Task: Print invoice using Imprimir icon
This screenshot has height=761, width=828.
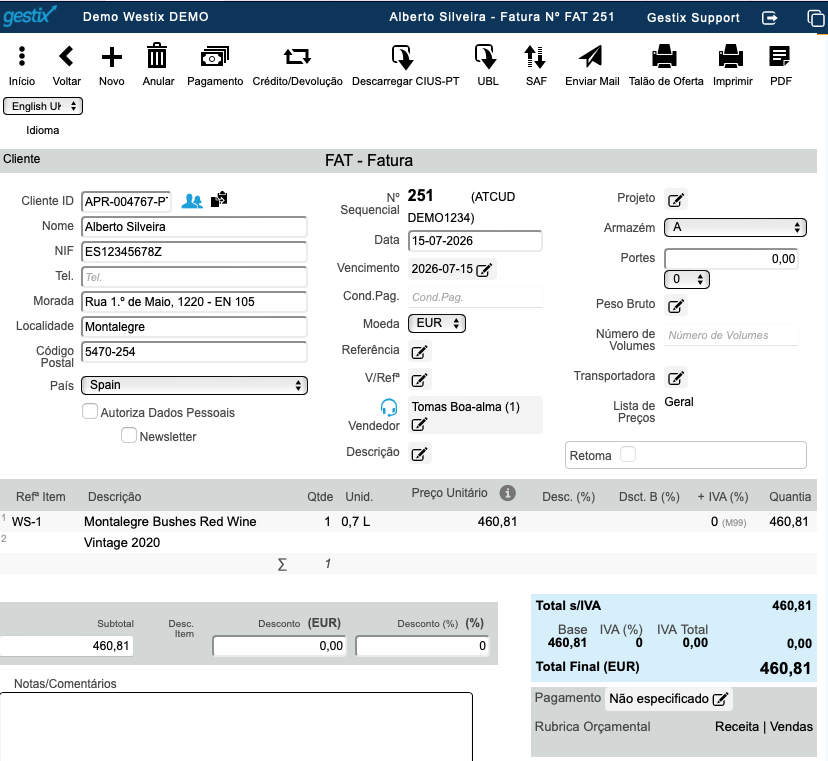Action: pos(731,57)
